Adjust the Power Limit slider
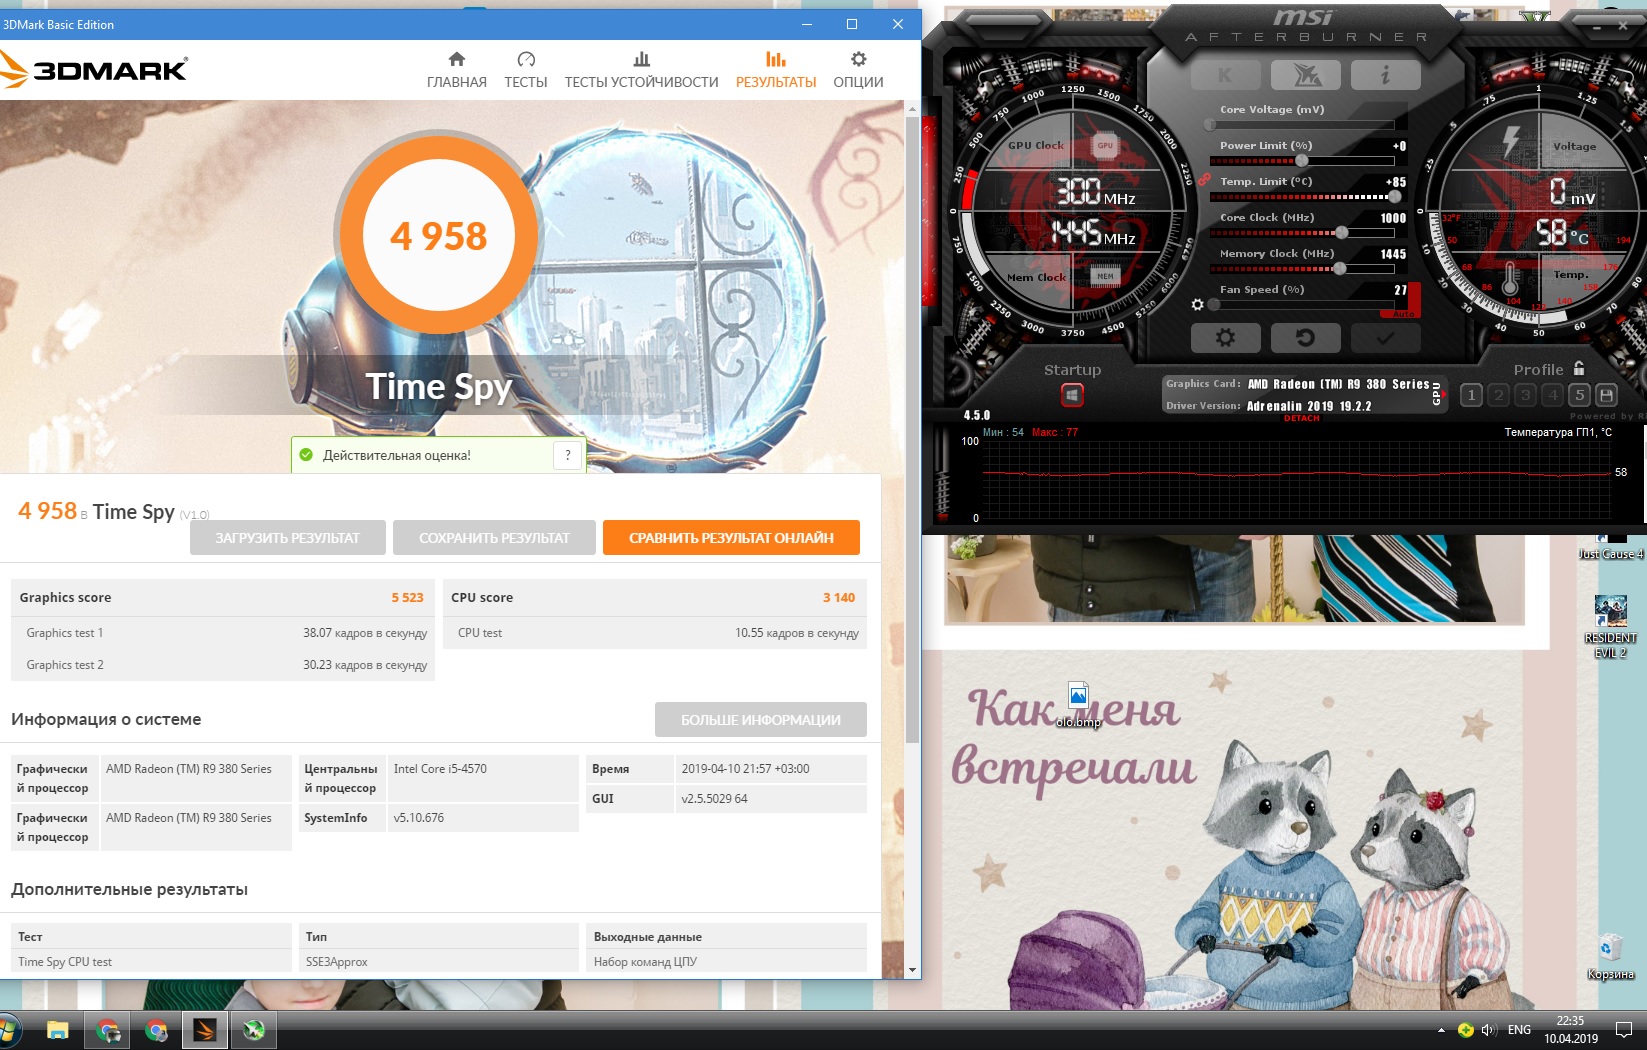The height and width of the screenshot is (1050, 1647). 1302,161
